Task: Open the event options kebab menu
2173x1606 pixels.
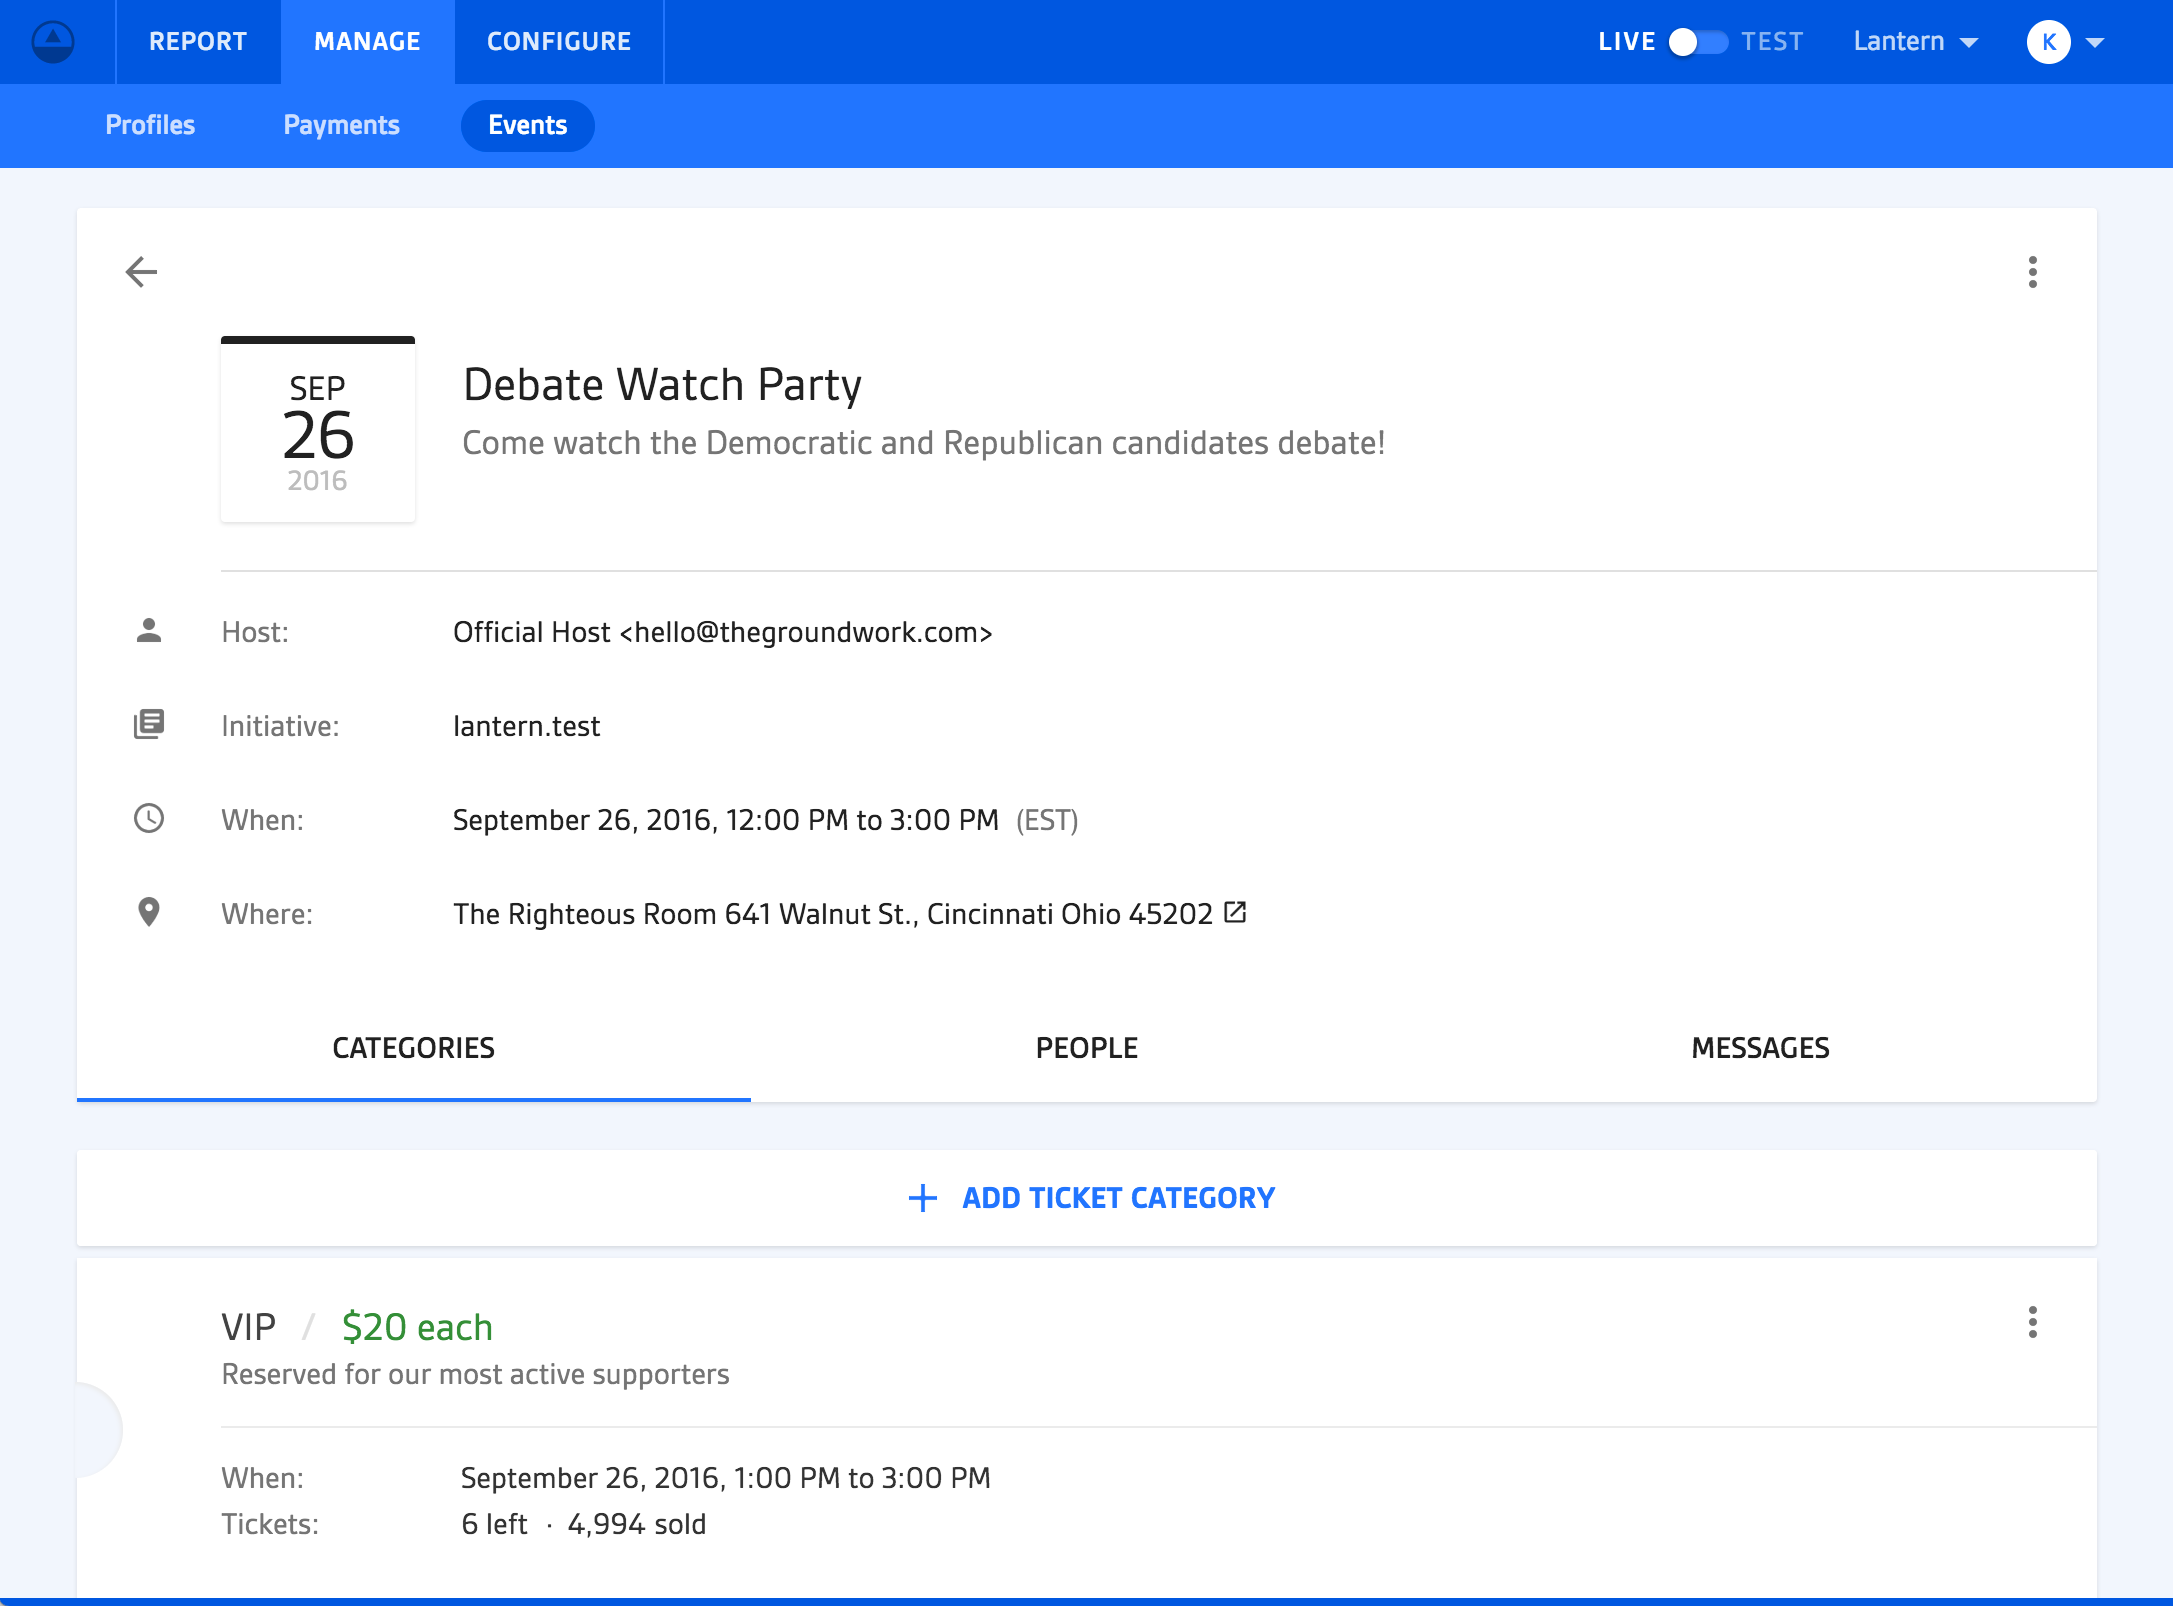Action: coord(2032,272)
